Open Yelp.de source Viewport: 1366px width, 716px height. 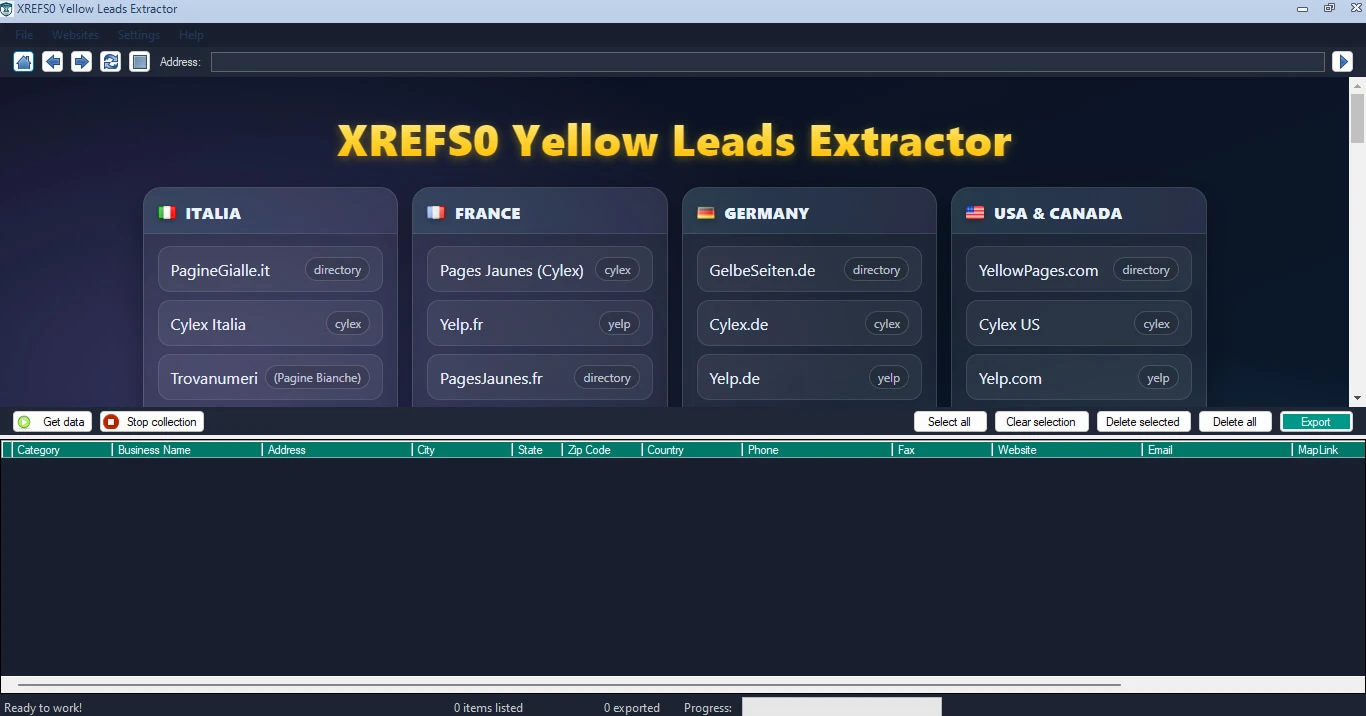[809, 378]
